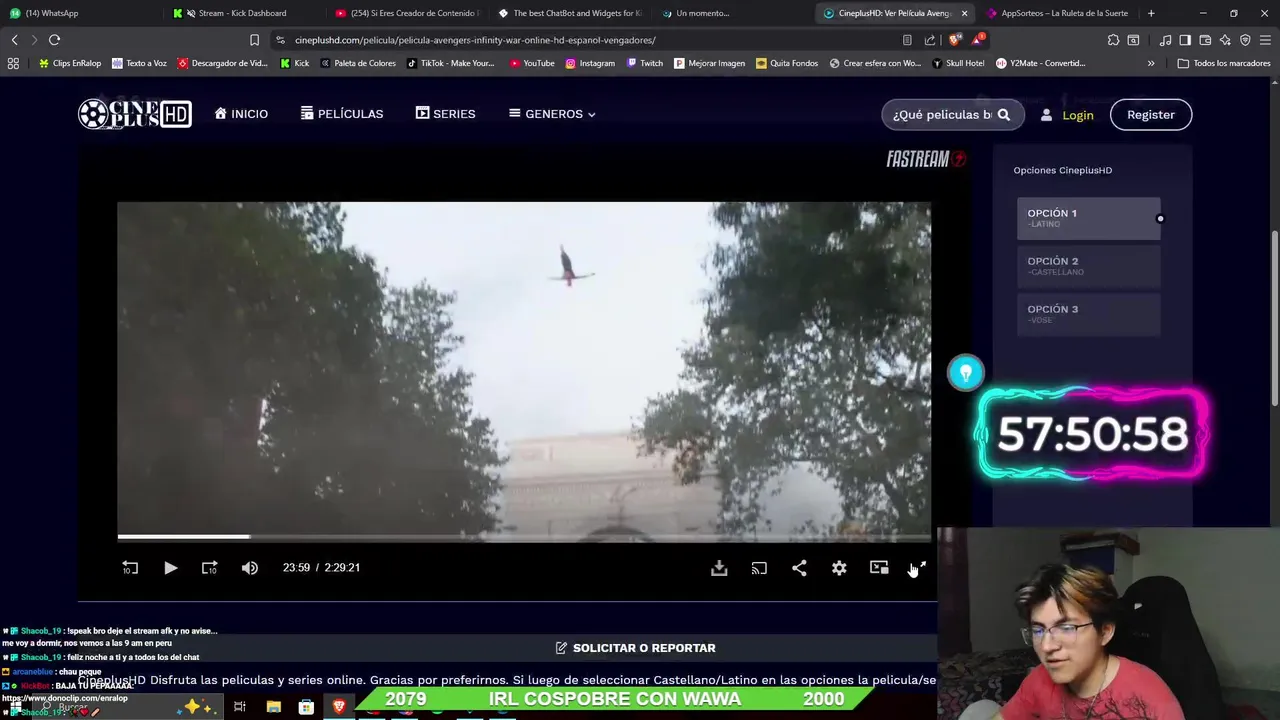Click the address bar URL
Image resolution: width=1280 pixels, height=720 pixels.
[475, 40]
